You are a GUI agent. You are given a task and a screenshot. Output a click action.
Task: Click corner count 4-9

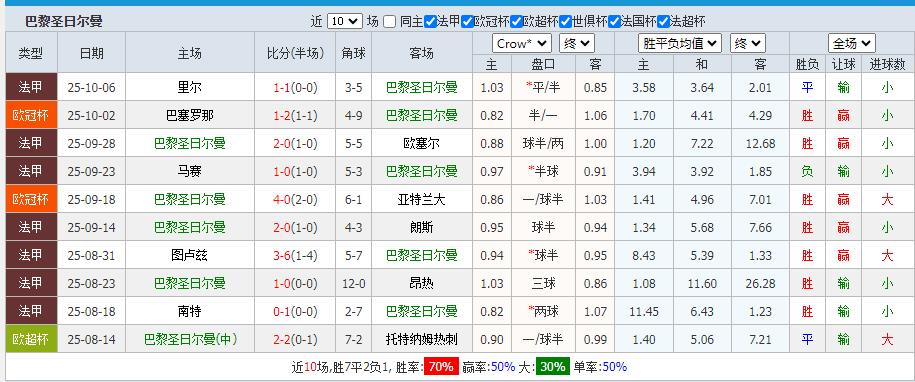coord(353,115)
